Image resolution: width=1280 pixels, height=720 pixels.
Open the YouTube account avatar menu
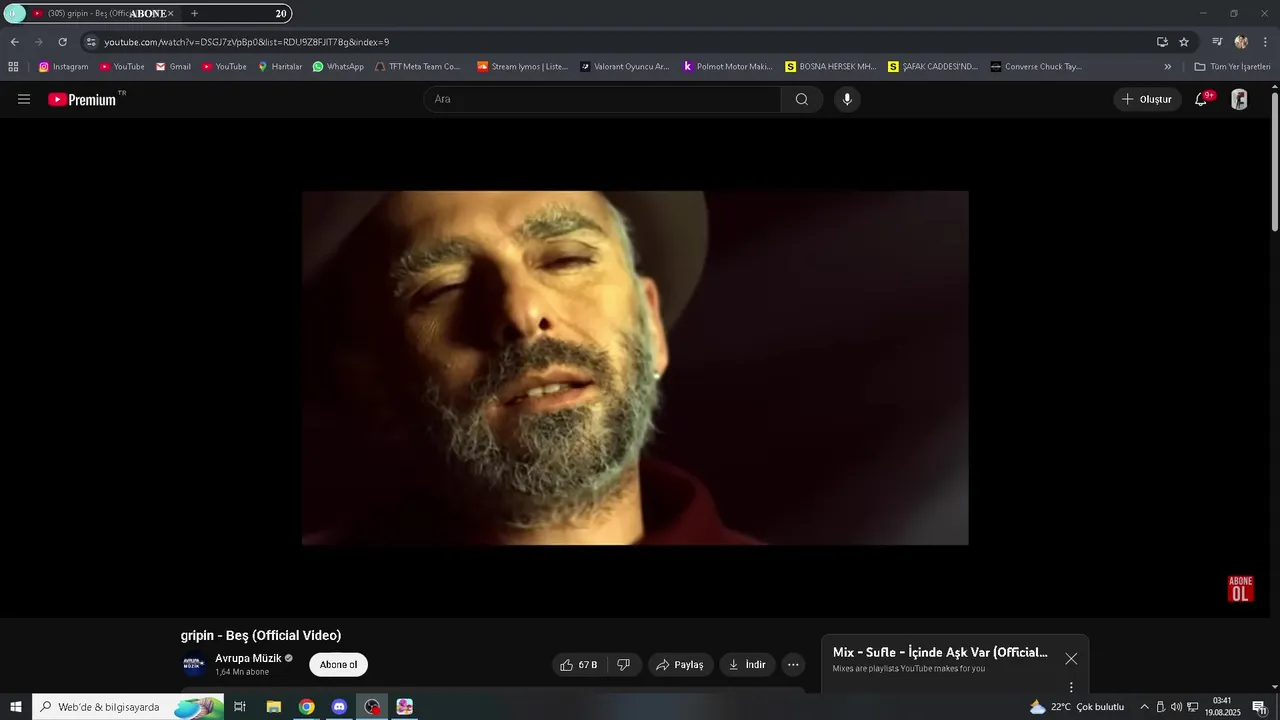1239,99
